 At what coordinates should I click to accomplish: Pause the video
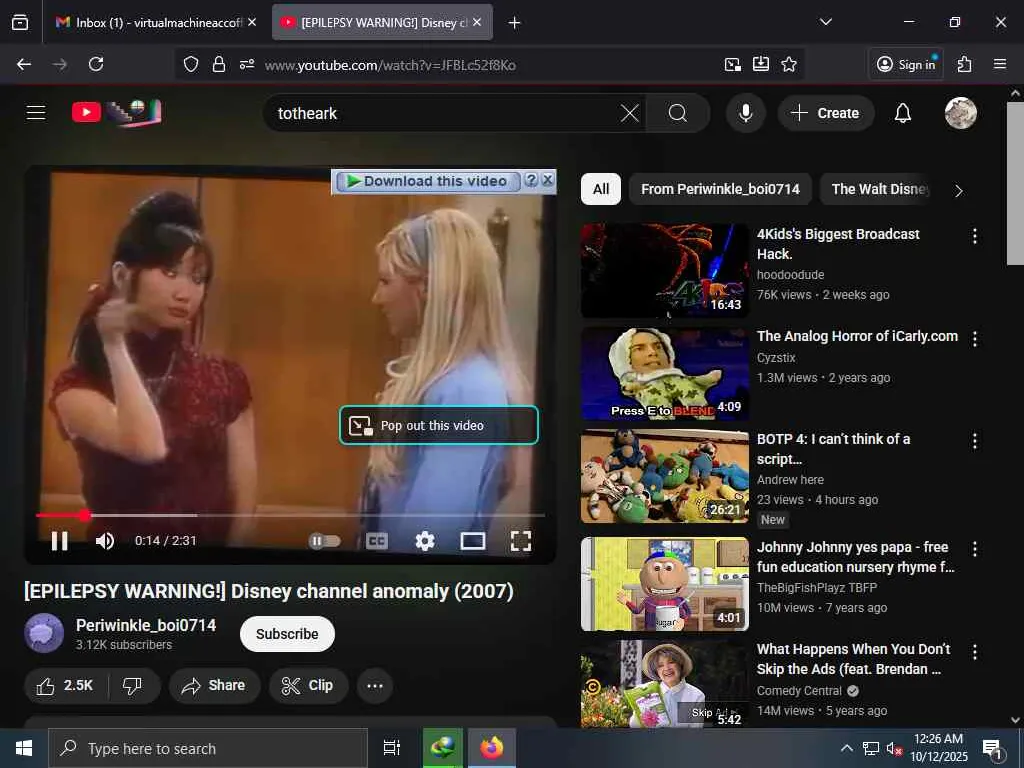click(x=59, y=541)
